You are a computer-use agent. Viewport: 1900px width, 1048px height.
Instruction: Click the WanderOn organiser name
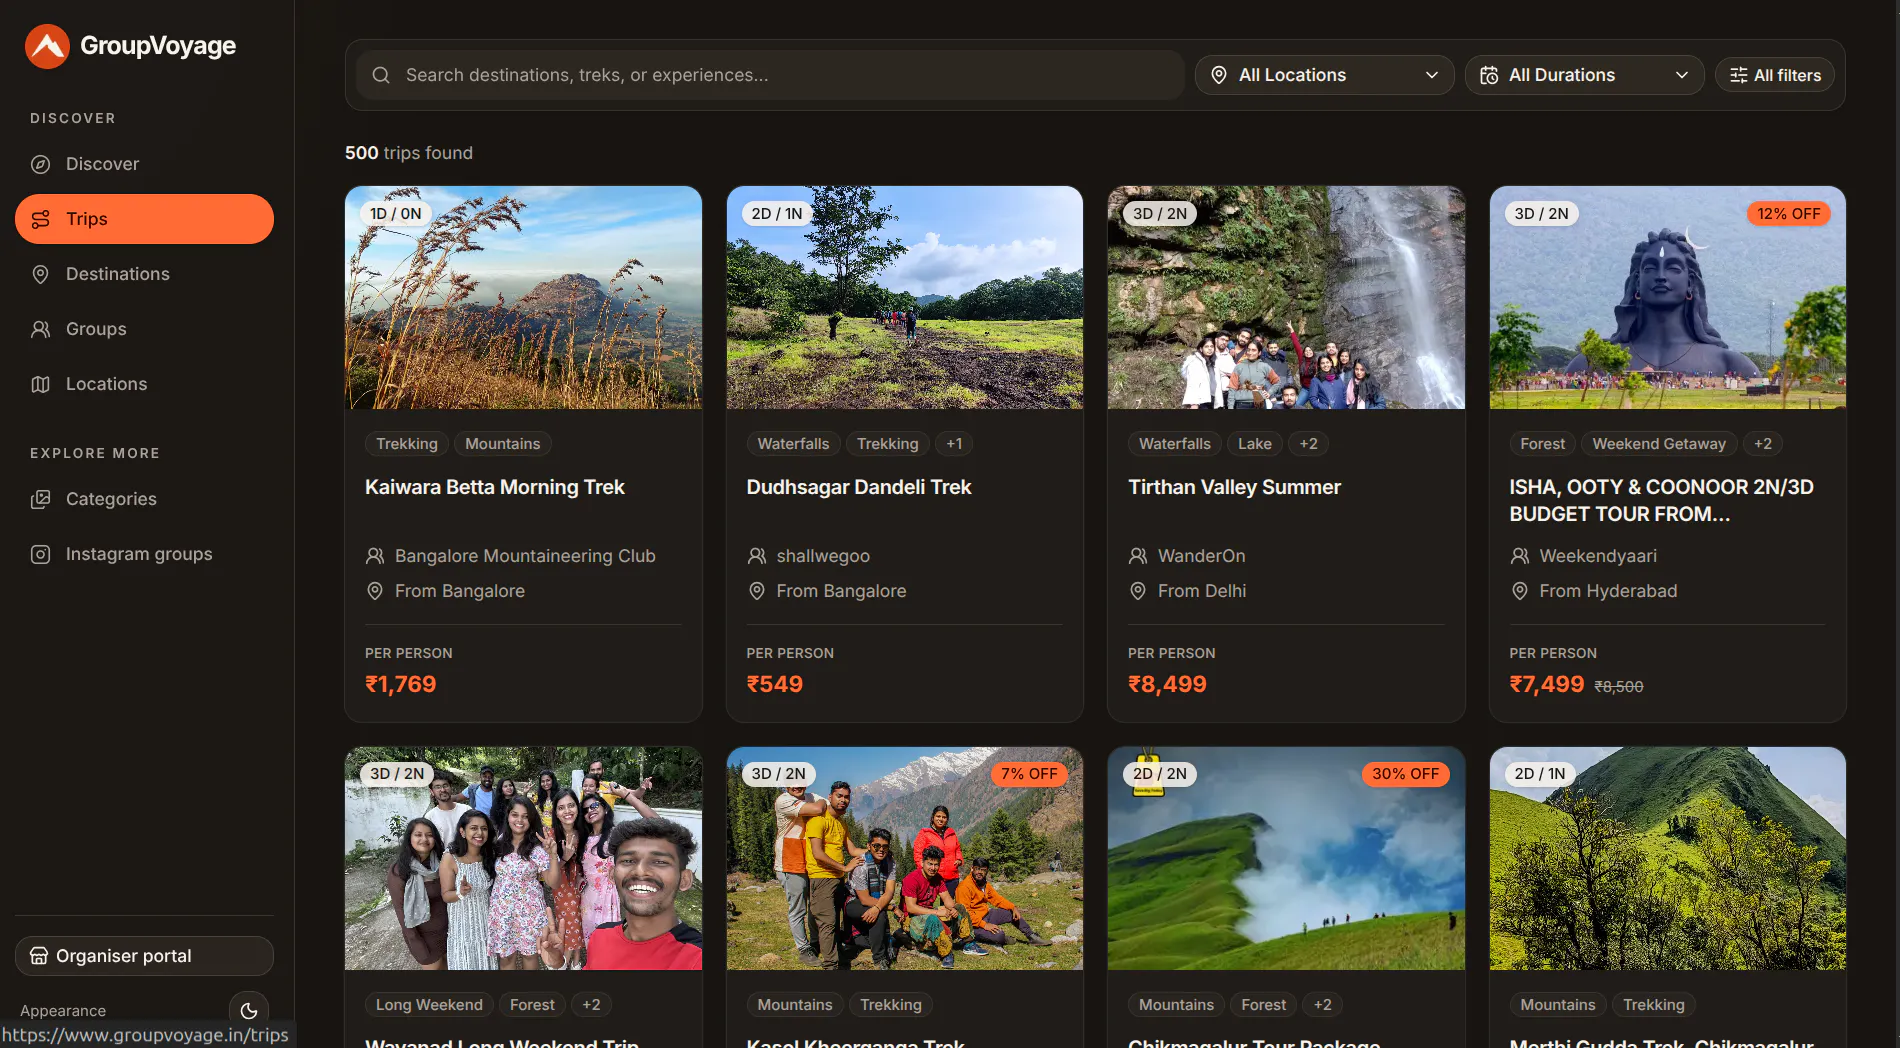click(x=1202, y=556)
